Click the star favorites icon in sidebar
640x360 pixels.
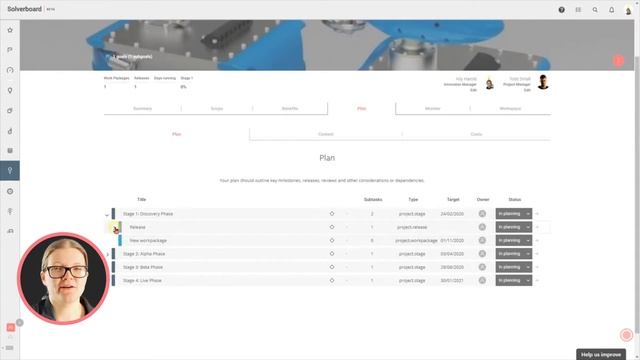point(10,30)
